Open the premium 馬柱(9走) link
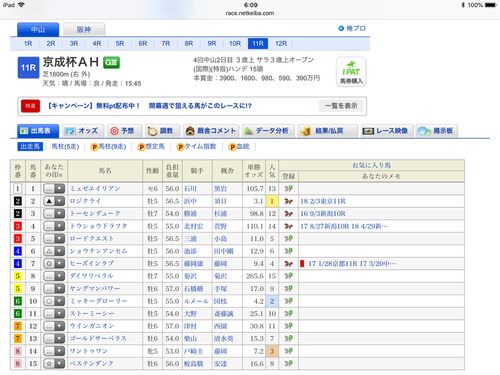500x375 pixels. tap(108, 147)
